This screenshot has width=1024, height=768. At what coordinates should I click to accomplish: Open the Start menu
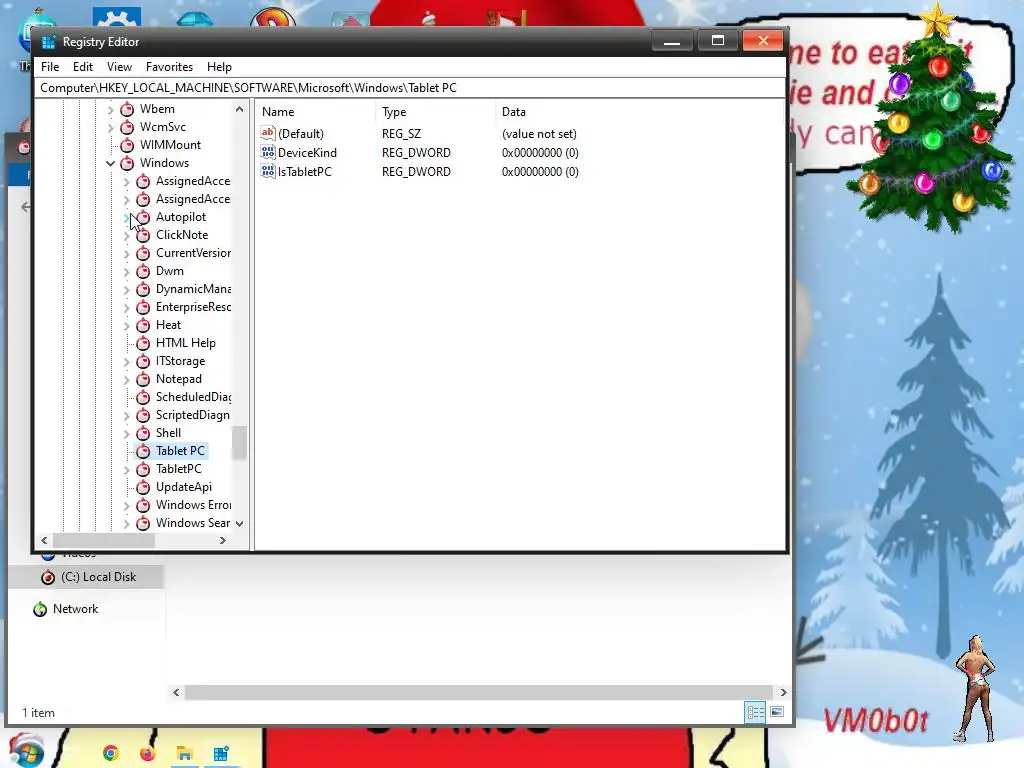click(x=26, y=751)
